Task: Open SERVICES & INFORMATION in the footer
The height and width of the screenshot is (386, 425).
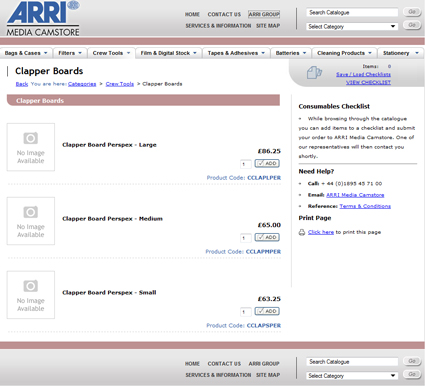Action: pos(218,375)
